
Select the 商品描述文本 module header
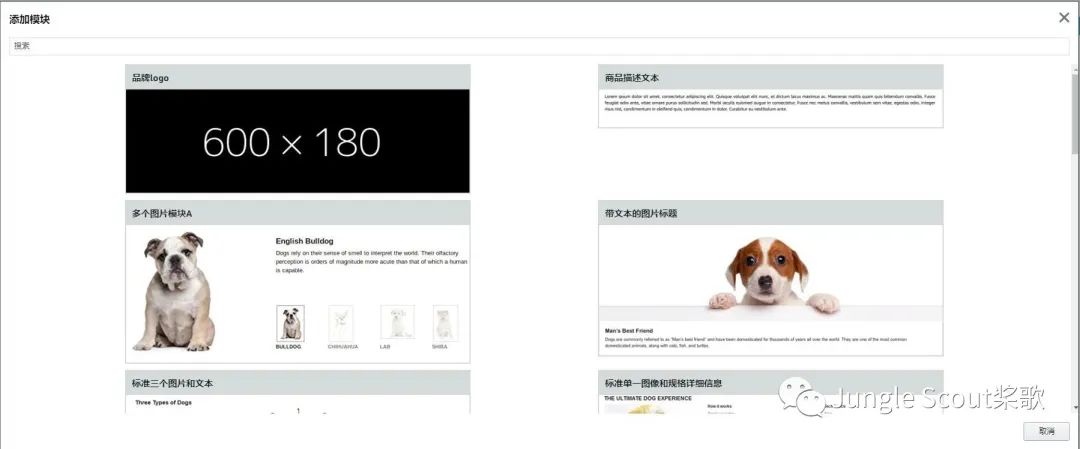coord(770,77)
